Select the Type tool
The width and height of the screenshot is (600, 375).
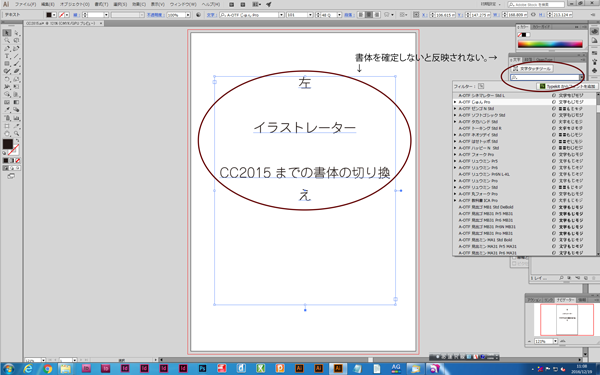tap(7, 56)
